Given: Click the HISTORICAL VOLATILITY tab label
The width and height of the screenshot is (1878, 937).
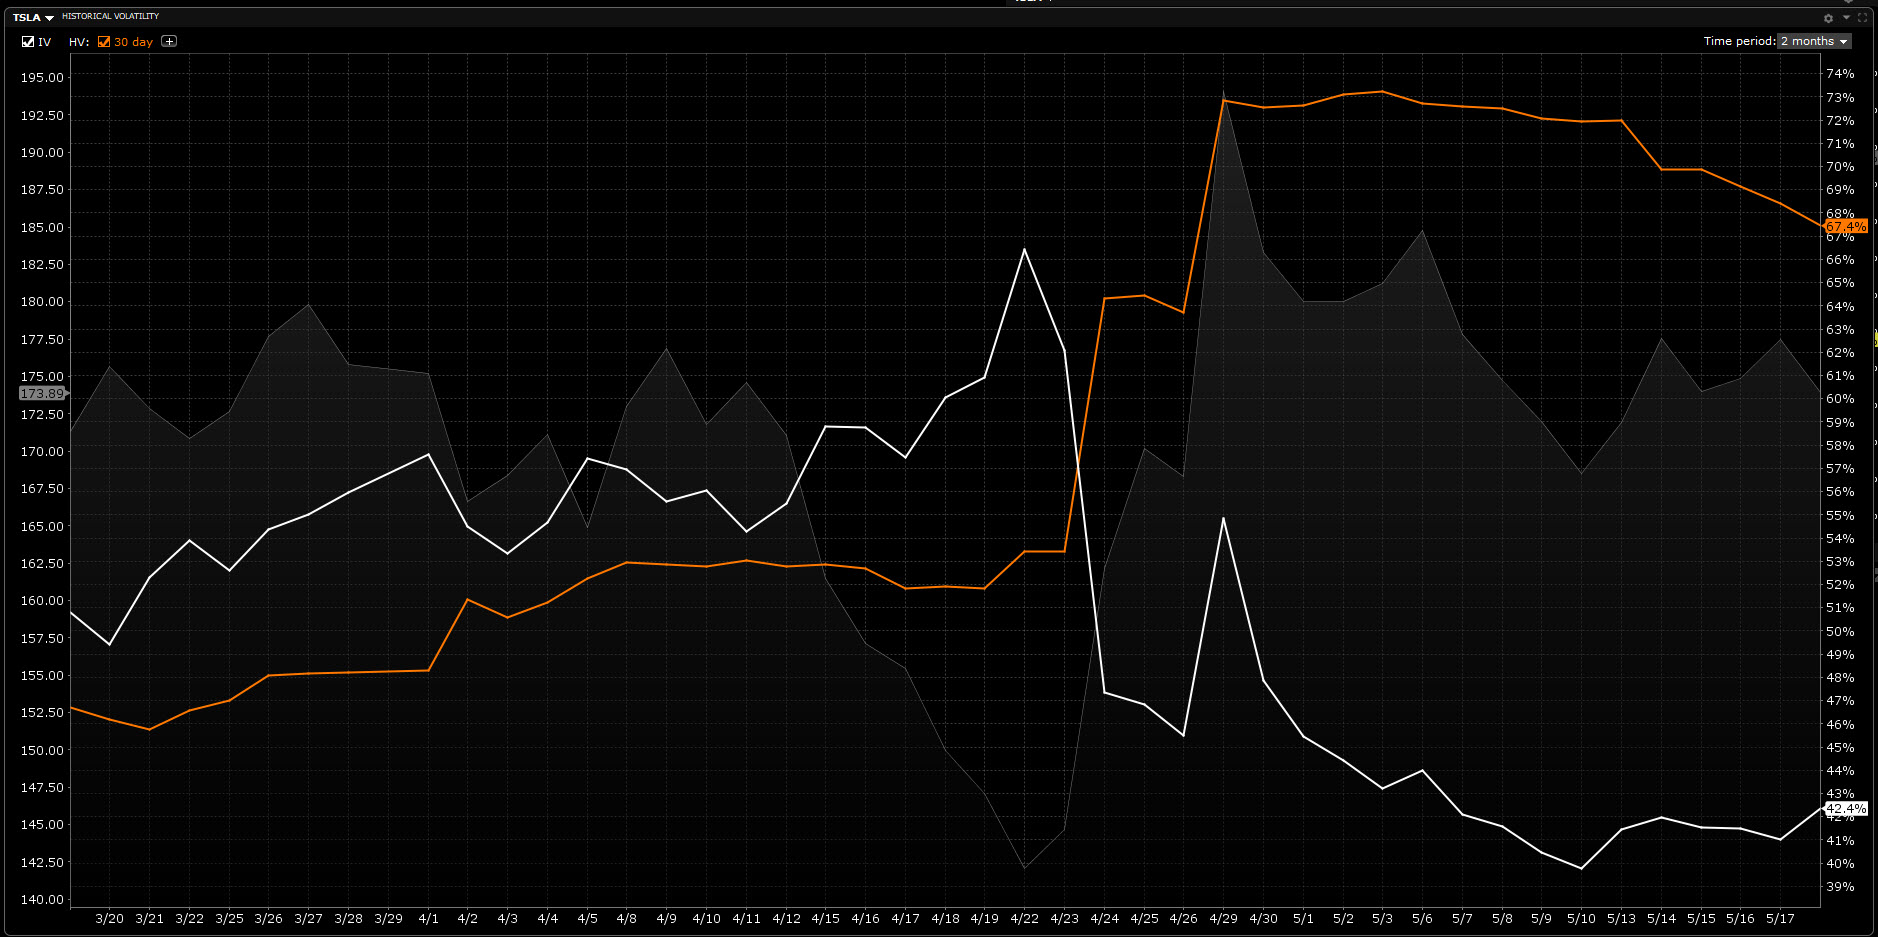Looking at the screenshot, I should coord(110,16).
